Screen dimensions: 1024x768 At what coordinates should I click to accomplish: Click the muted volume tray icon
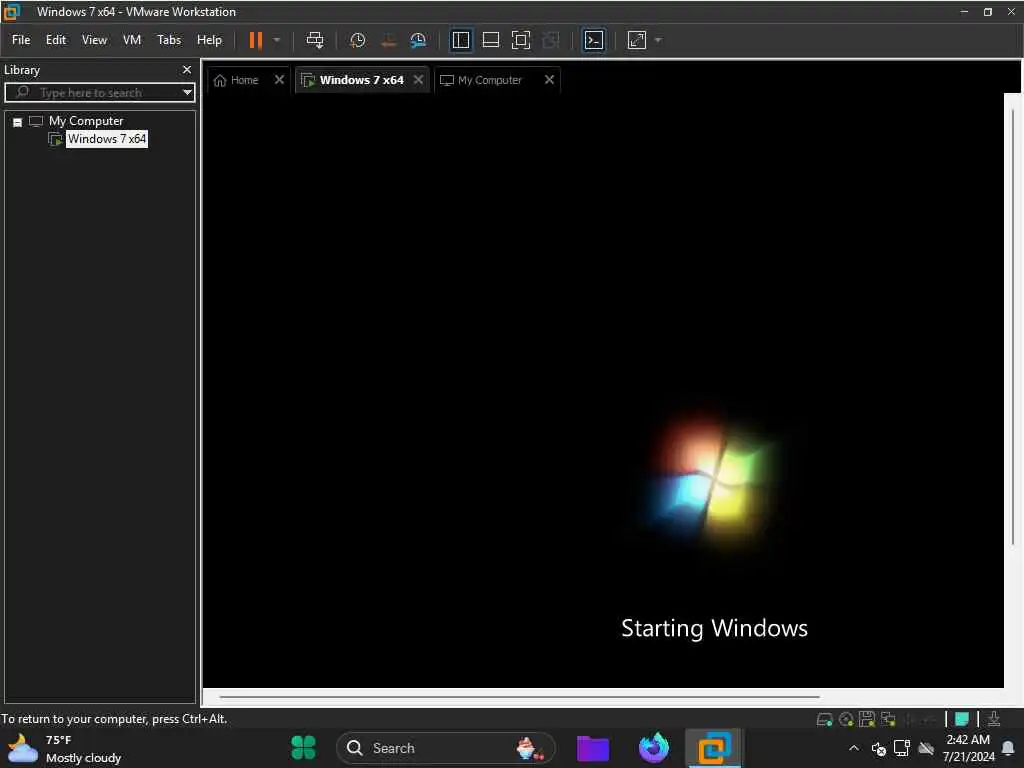pyautogui.click(x=878, y=748)
